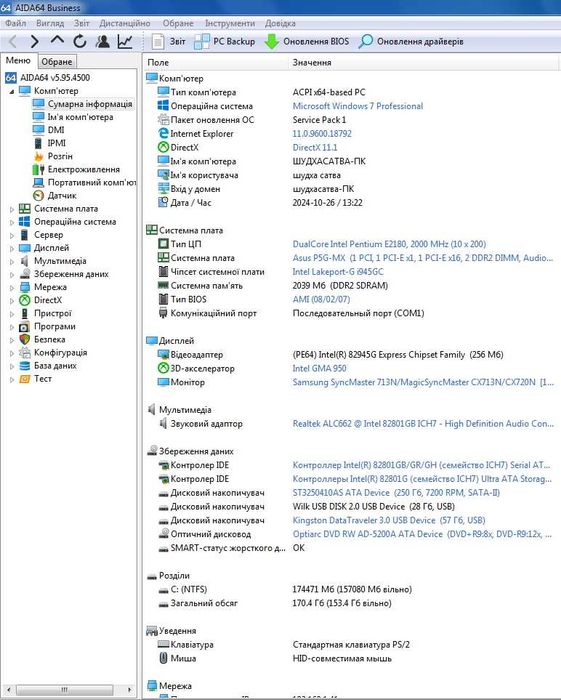The width and height of the screenshot is (561, 700).
Task: Expand the Дисплей tree node
Action: (x=12, y=248)
